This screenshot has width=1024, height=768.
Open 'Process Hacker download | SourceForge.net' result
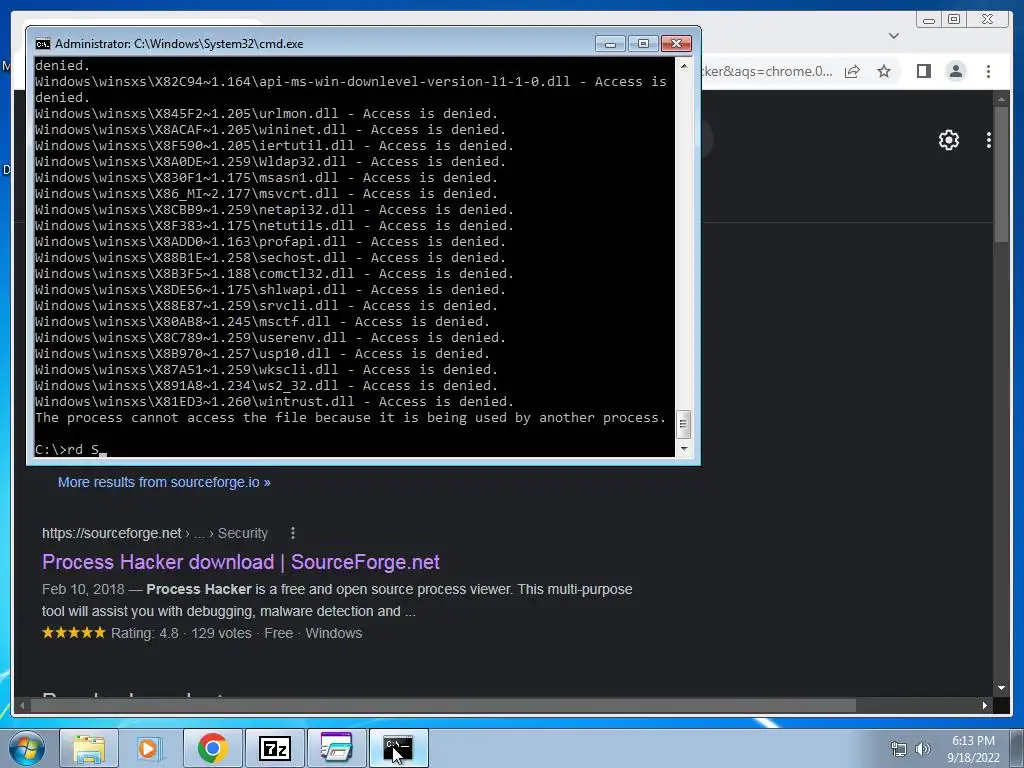(240, 562)
